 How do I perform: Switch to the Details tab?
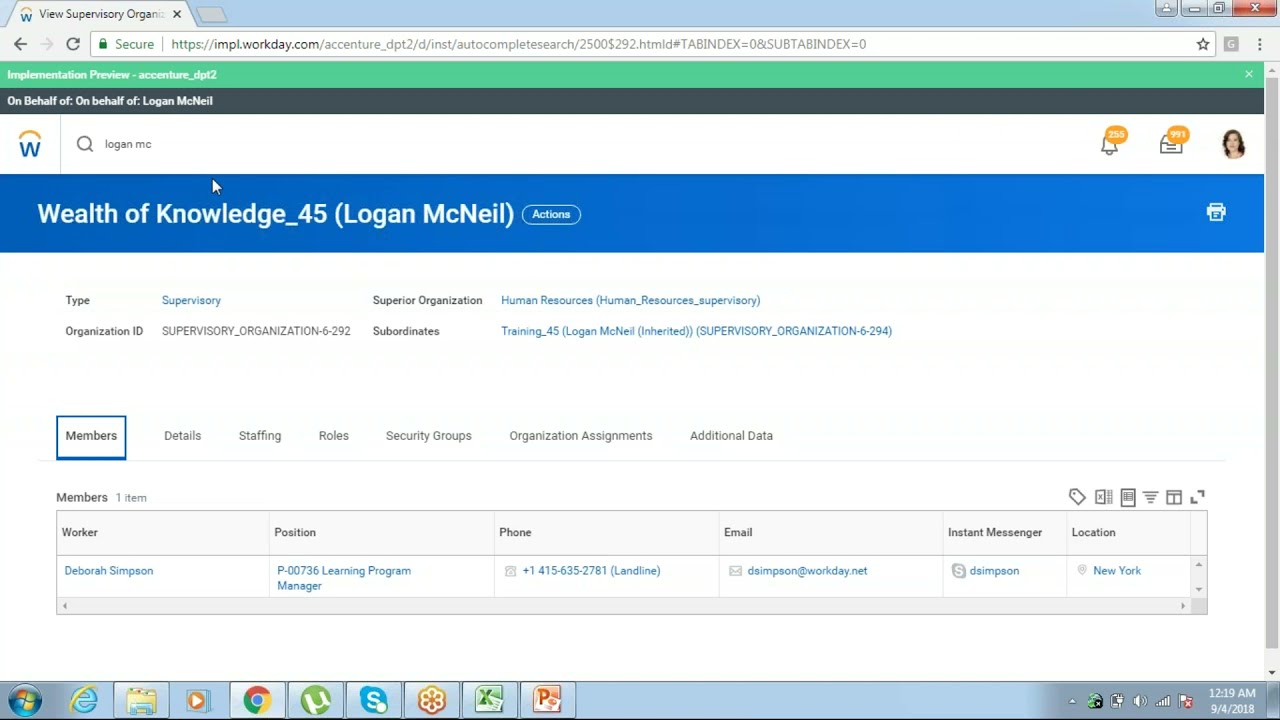tap(182, 436)
